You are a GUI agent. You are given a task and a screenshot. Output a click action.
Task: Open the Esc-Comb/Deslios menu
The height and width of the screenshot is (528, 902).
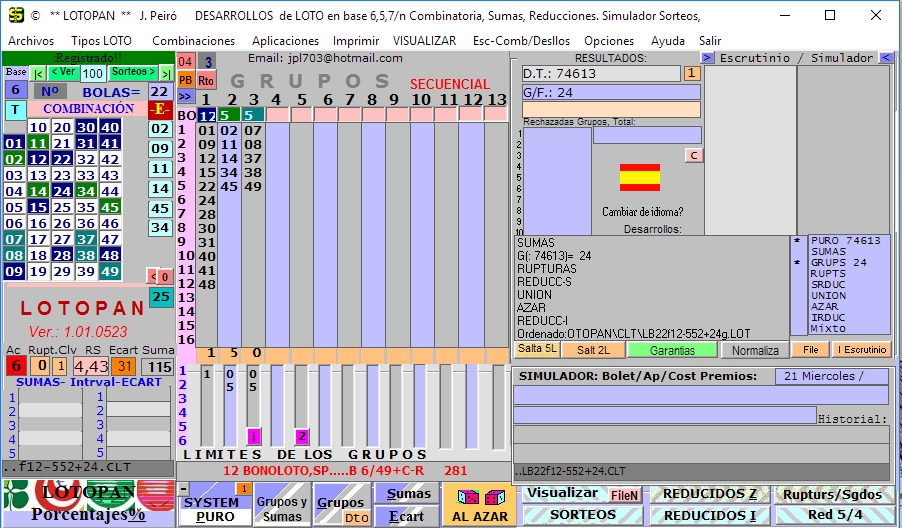click(x=521, y=41)
